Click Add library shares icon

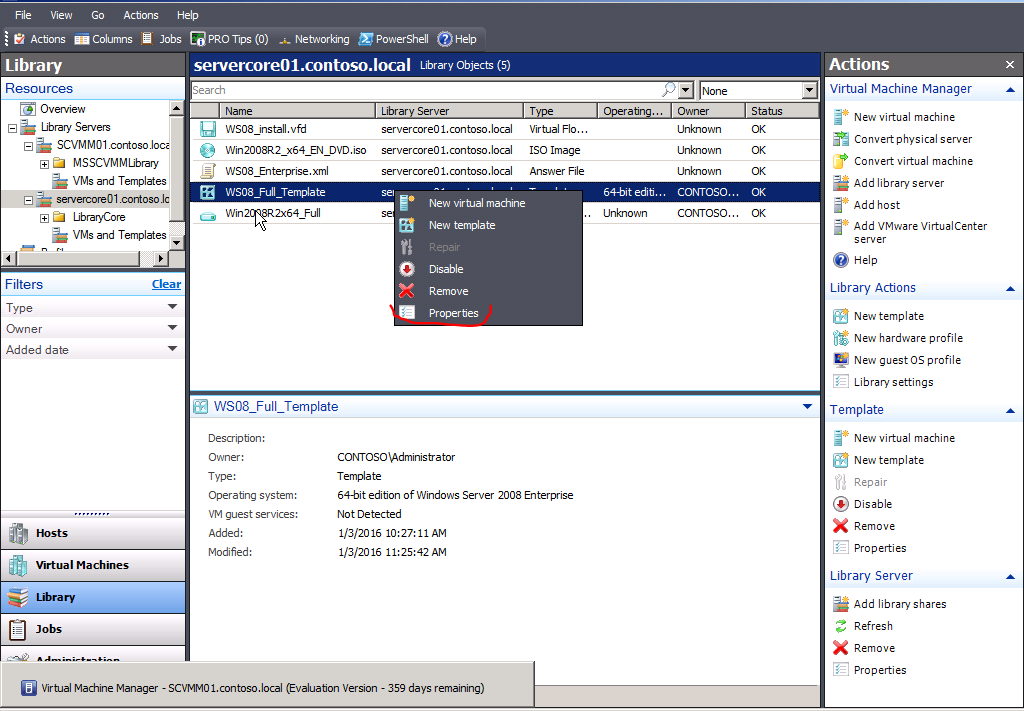pos(840,604)
